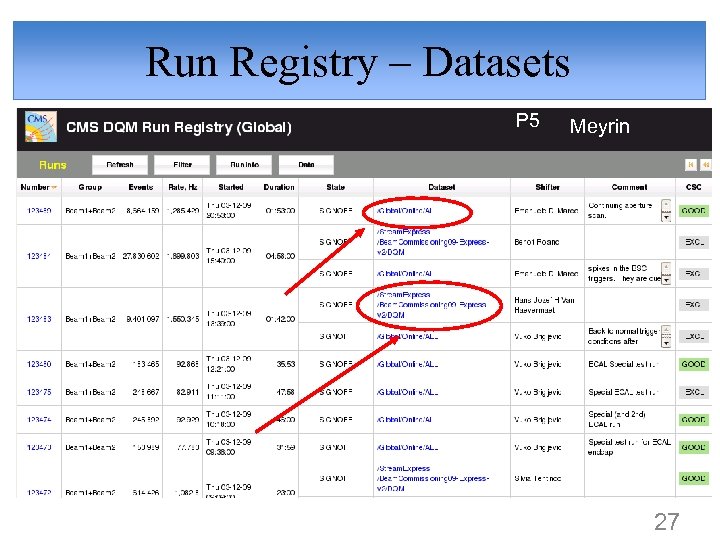
Task: Sort by the State column header
Action: [336, 187]
